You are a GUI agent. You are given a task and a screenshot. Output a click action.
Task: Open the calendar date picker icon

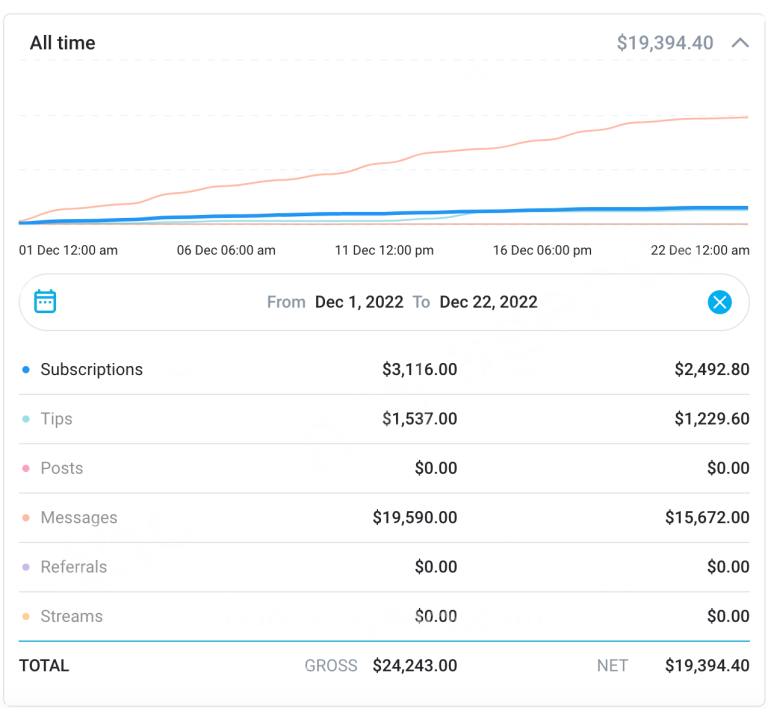tap(45, 302)
